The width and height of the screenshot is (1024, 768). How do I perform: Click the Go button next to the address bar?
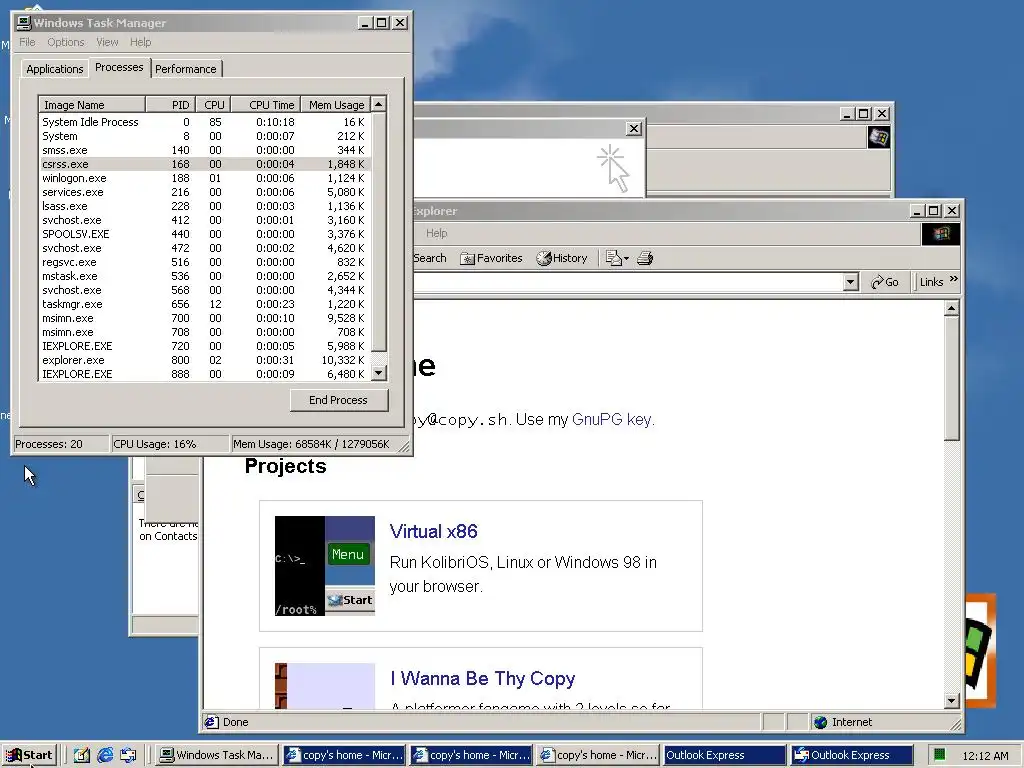coord(885,282)
